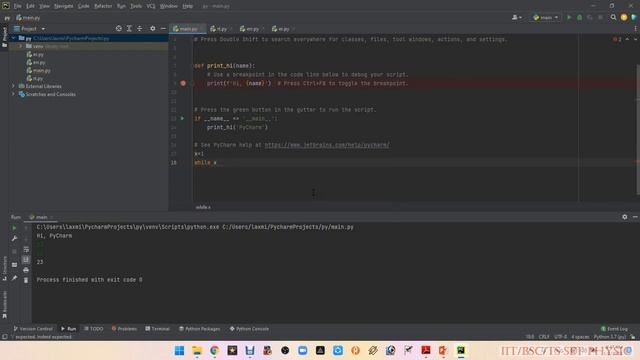Click Python 3.7 interpreter status widget
This screenshot has width=640, height=360.
610,337
